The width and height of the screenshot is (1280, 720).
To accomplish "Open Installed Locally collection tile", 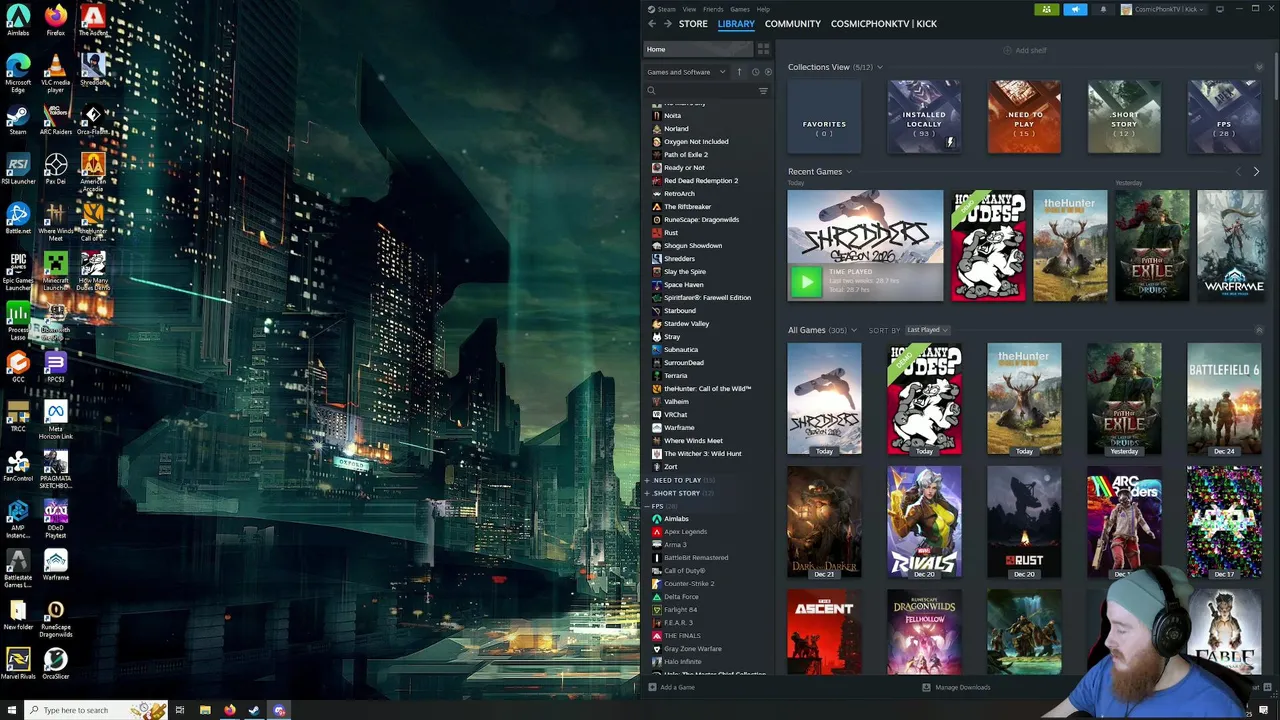I will 924,117.
